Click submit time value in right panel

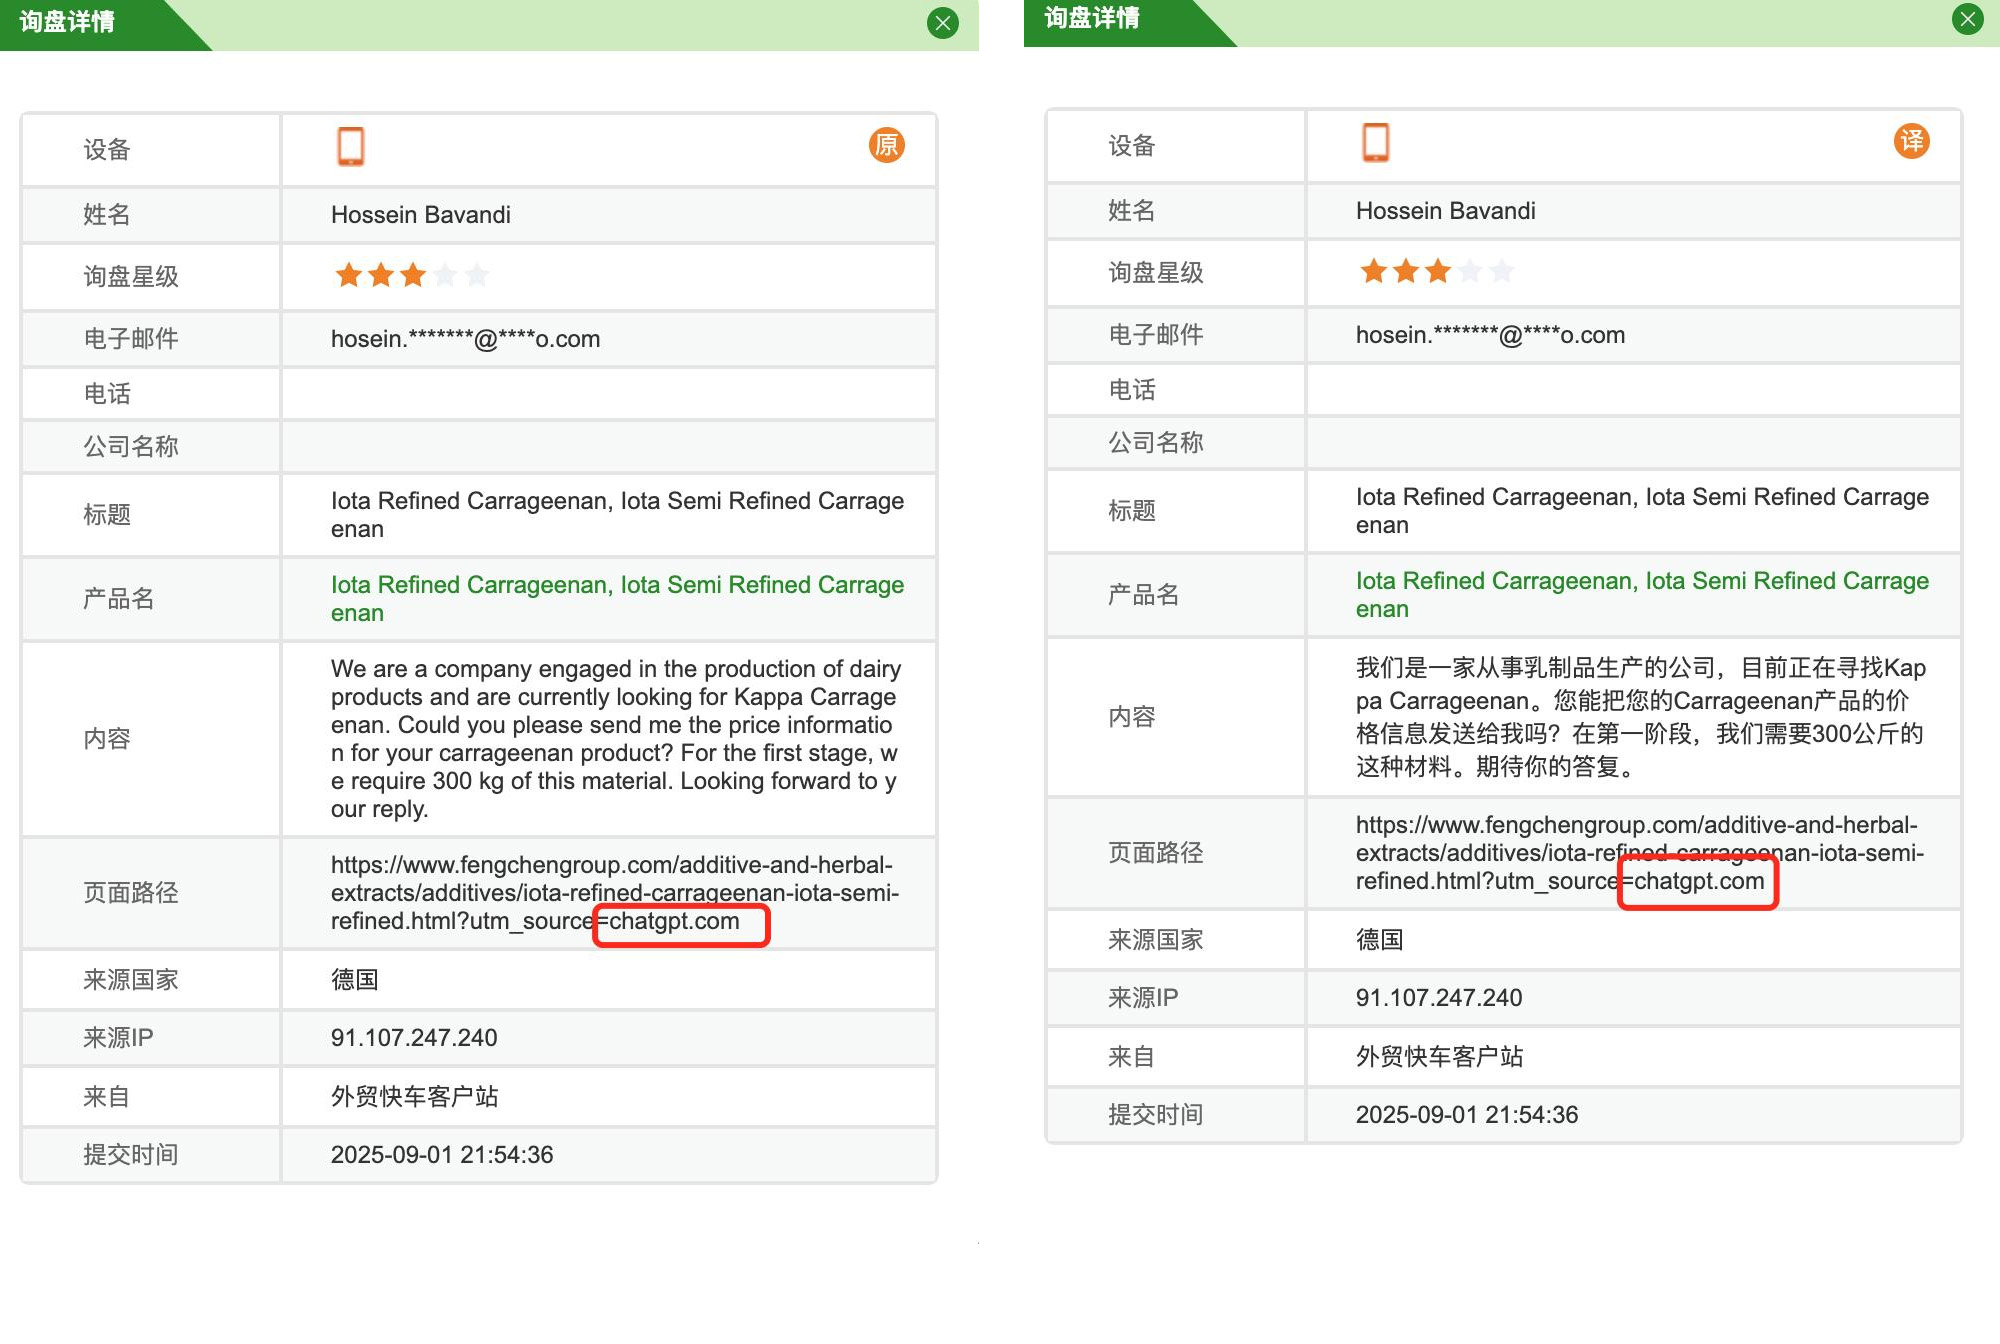1466,1114
